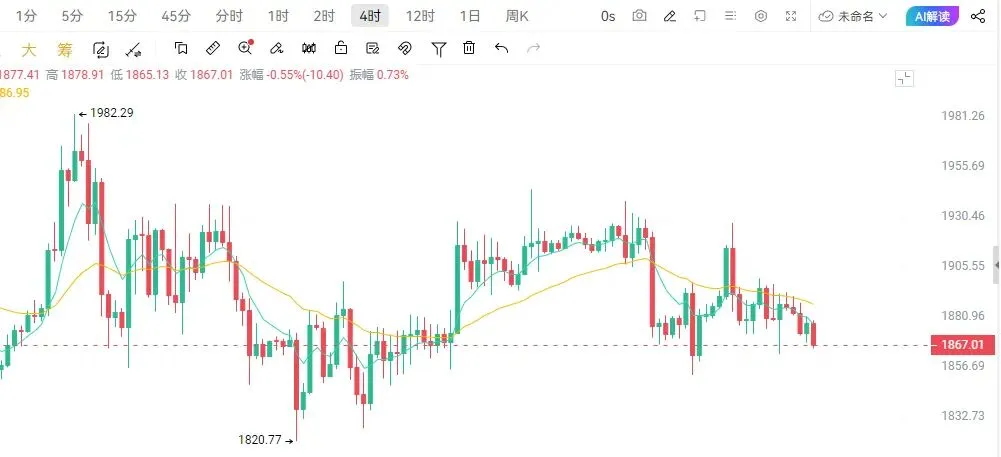1001x457 pixels.
Task: Open the AI解读 analysis button
Action: [932, 16]
